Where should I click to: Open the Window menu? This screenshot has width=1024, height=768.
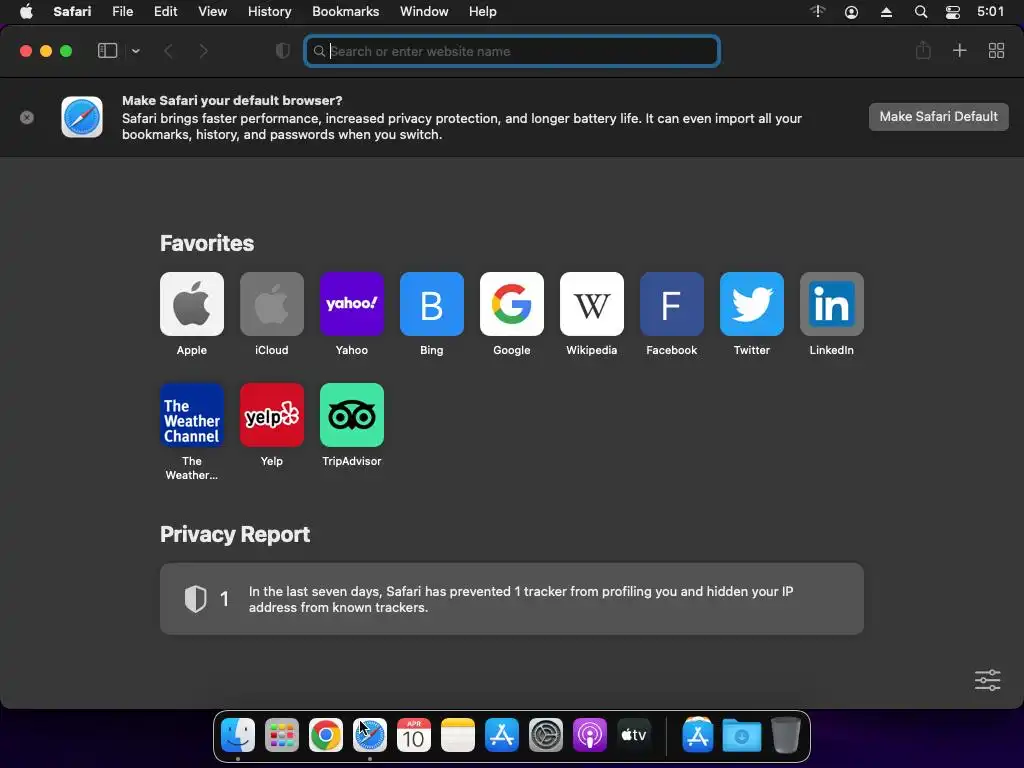(x=424, y=12)
